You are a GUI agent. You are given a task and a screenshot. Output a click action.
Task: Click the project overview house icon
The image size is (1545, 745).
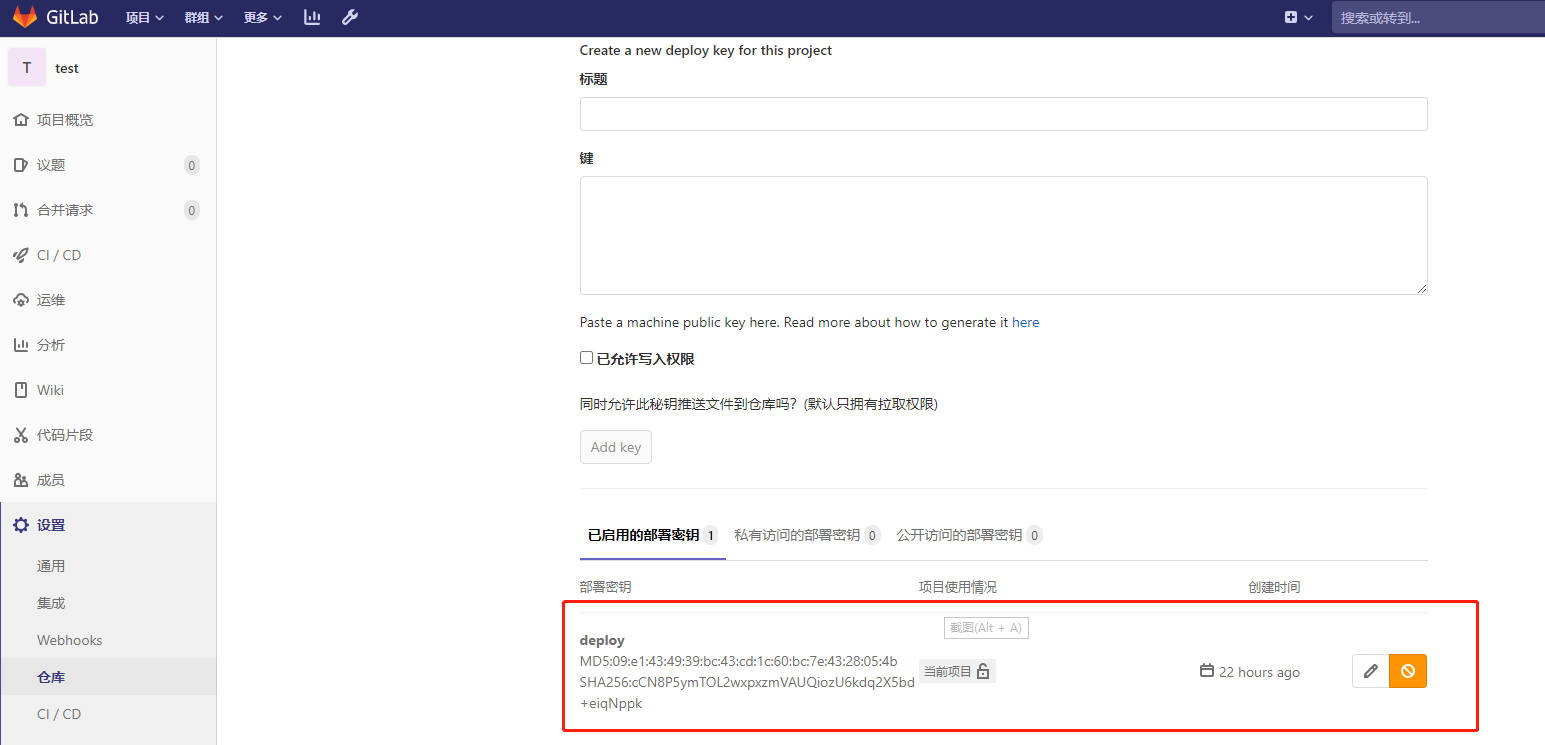pyautogui.click(x=20, y=120)
